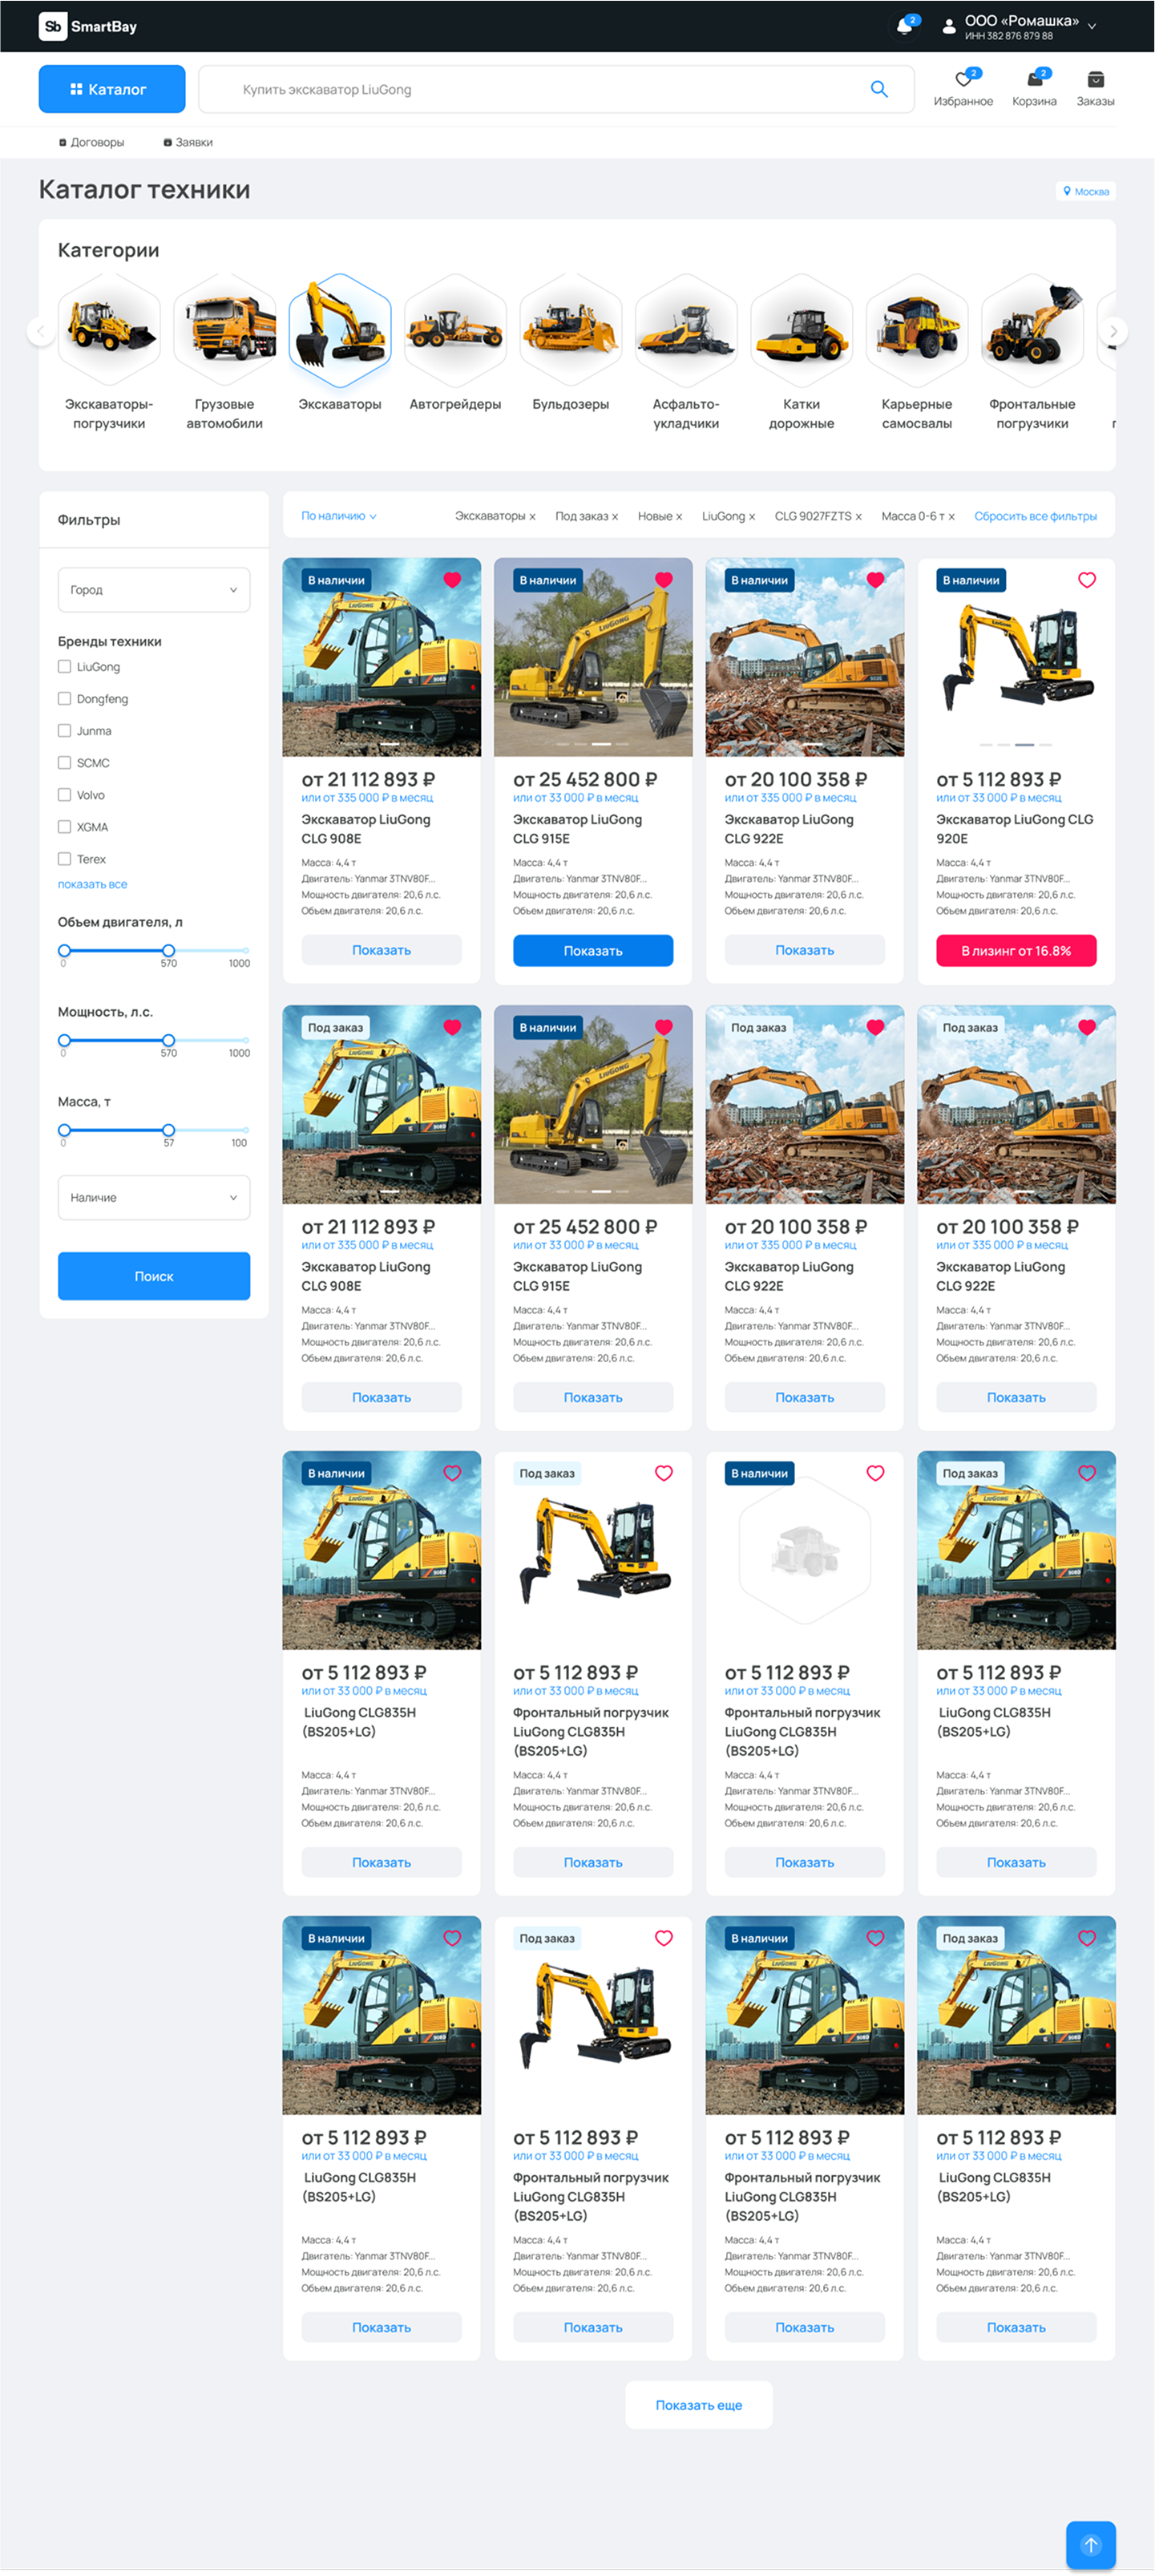
Task: Remove the CLG 9027FZTS filter chip
Action: tap(858, 517)
